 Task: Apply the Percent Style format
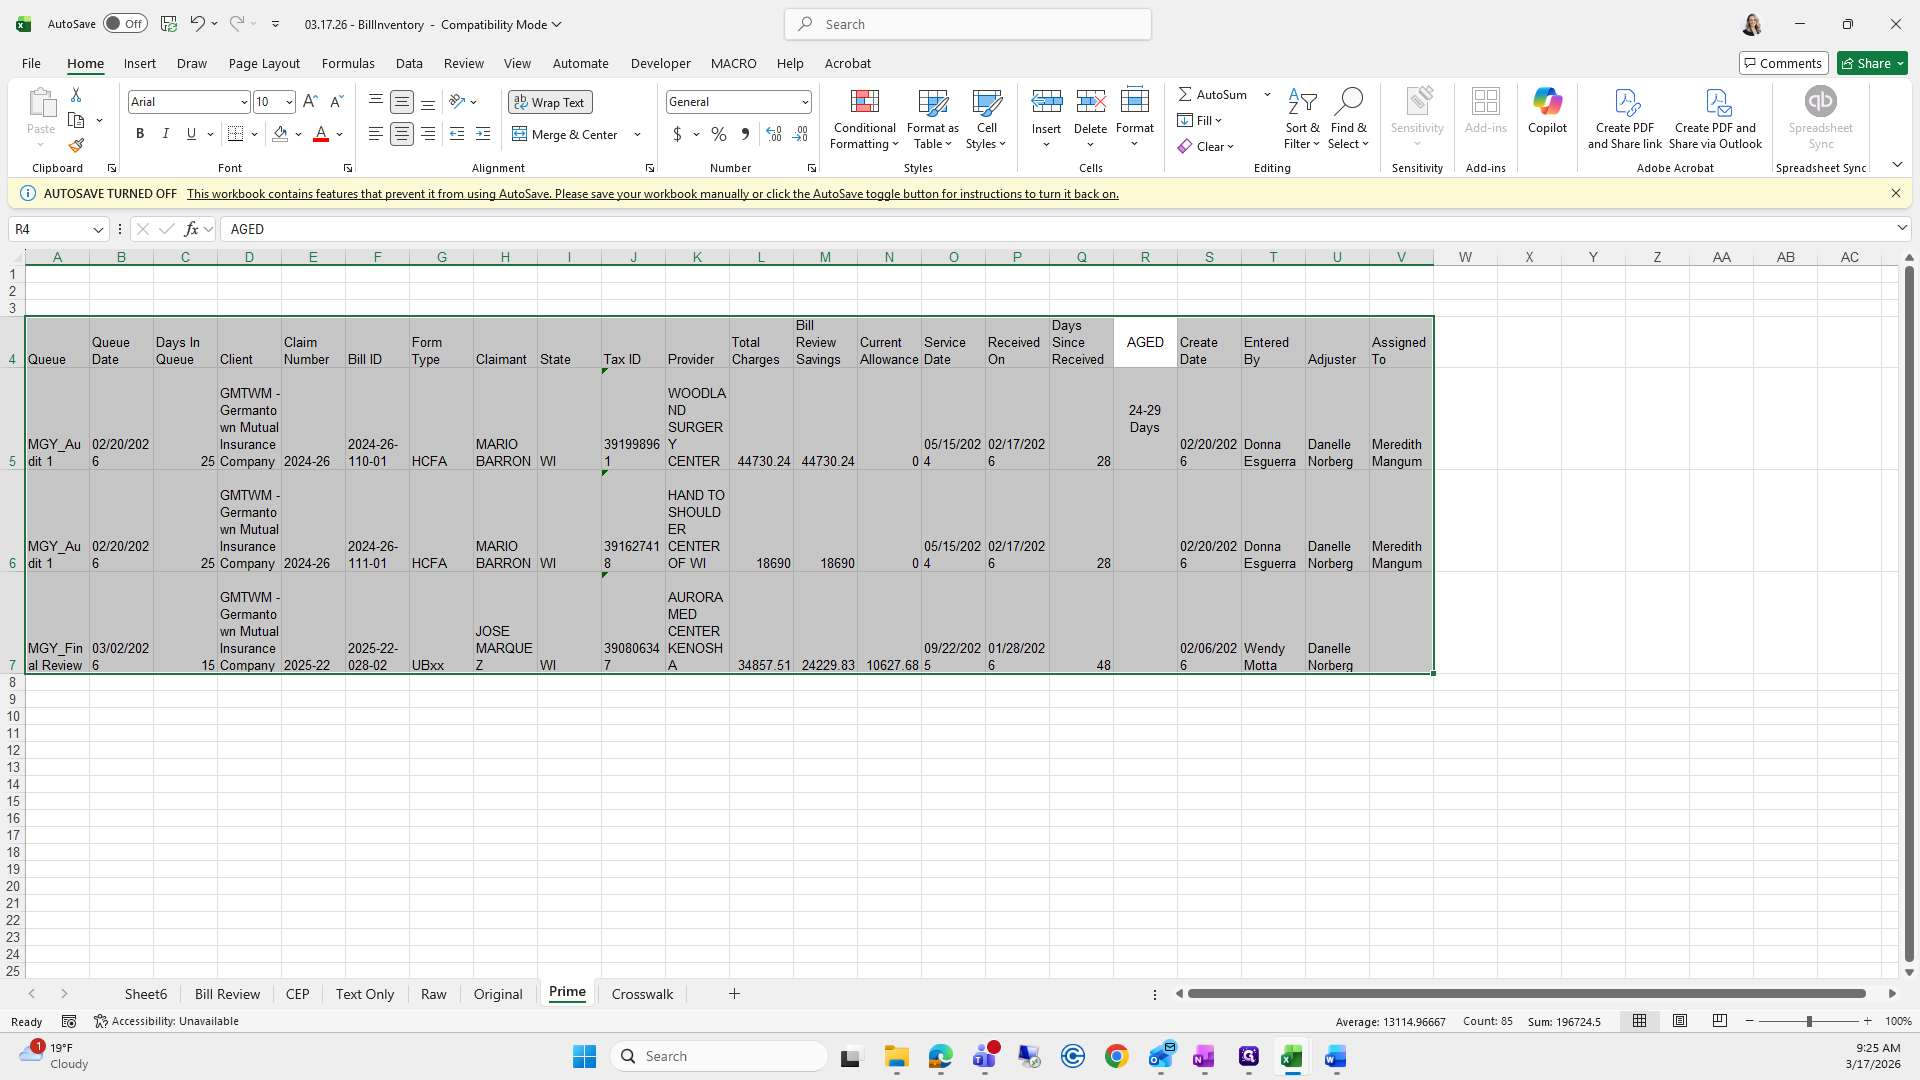718,134
